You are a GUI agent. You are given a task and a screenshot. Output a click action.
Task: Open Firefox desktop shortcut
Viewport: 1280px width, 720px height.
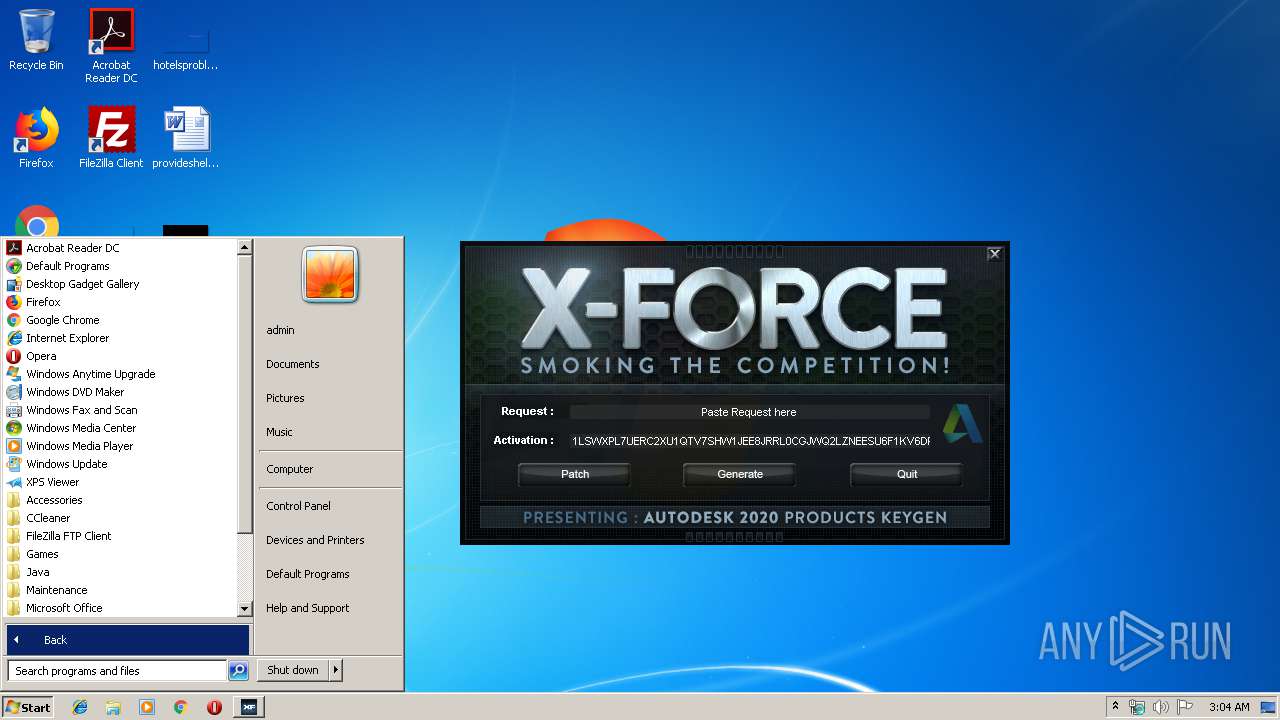36,137
